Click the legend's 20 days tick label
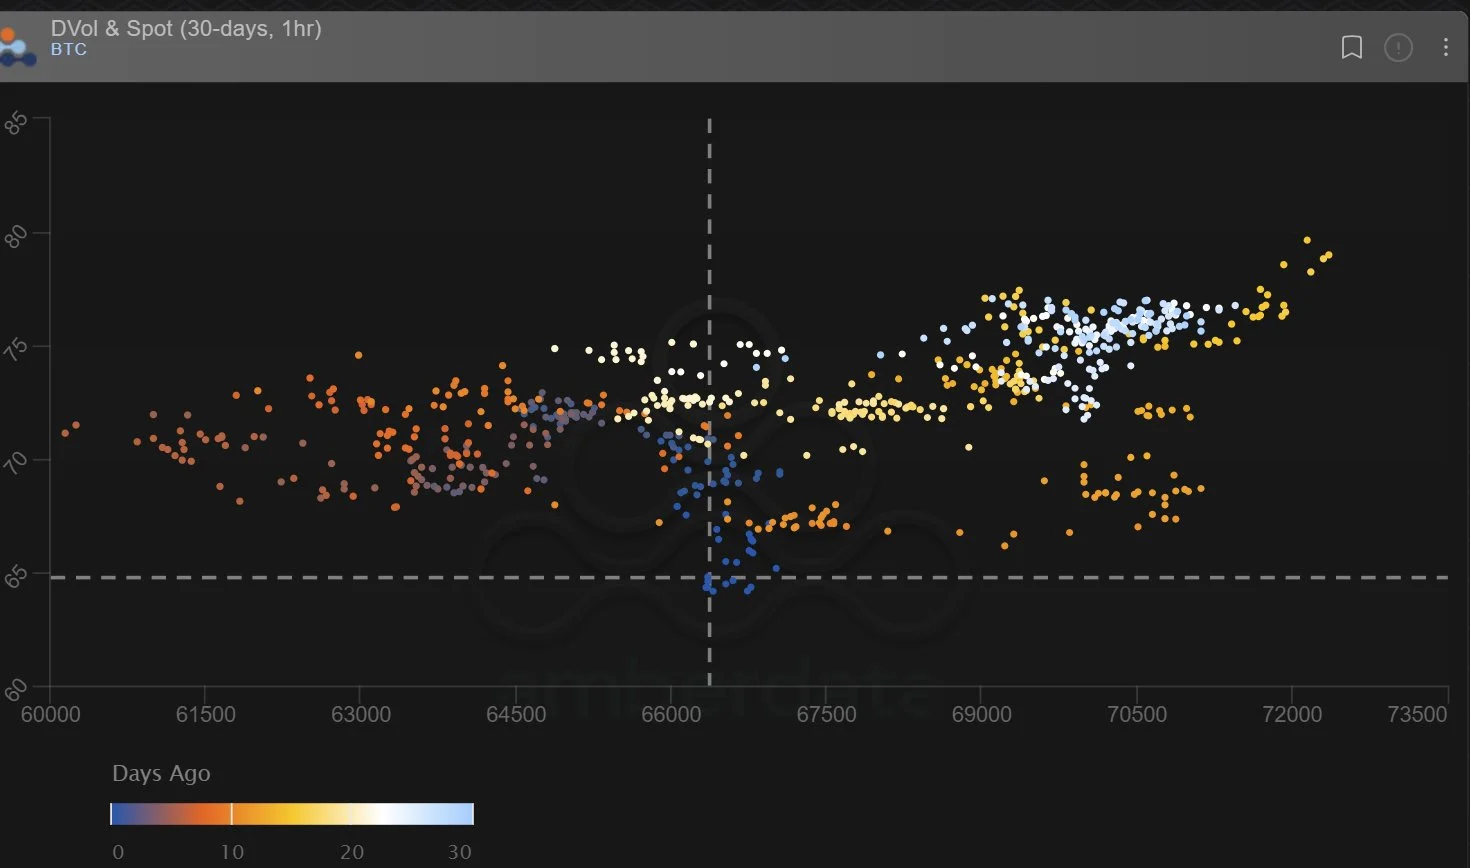This screenshot has width=1470, height=868. [352, 852]
